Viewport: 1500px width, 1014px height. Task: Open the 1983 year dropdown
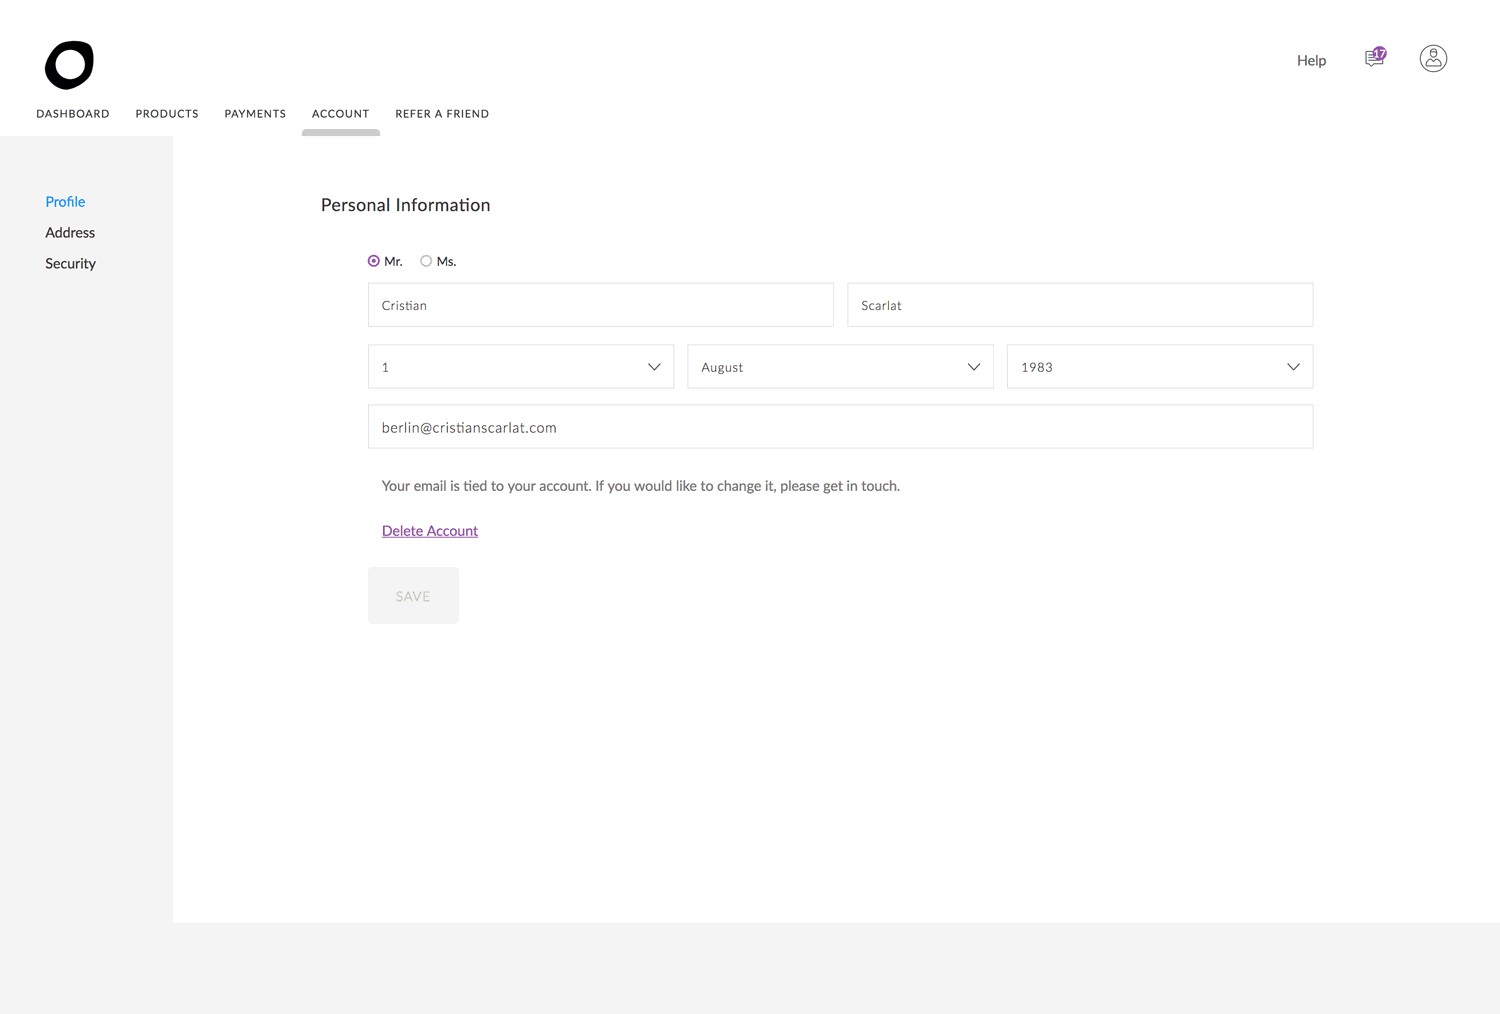click(1159, 367)
